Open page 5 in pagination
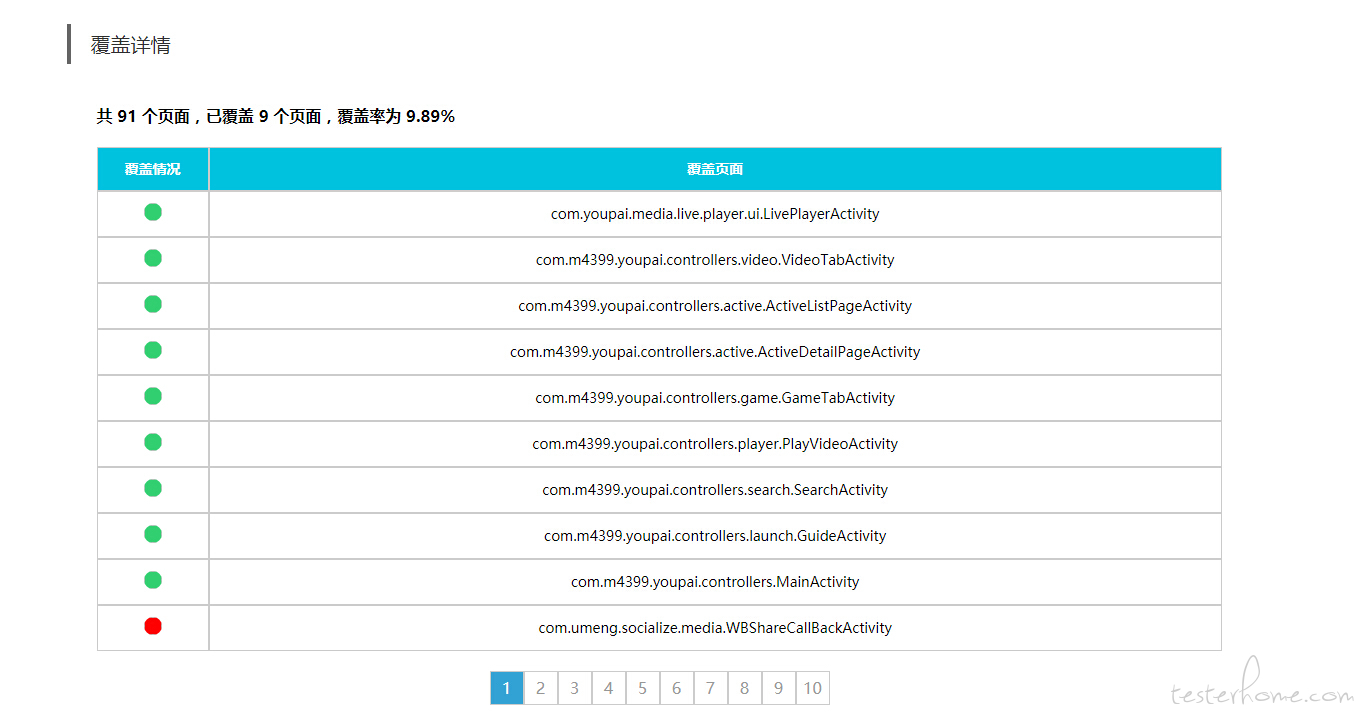 point(643,688)
